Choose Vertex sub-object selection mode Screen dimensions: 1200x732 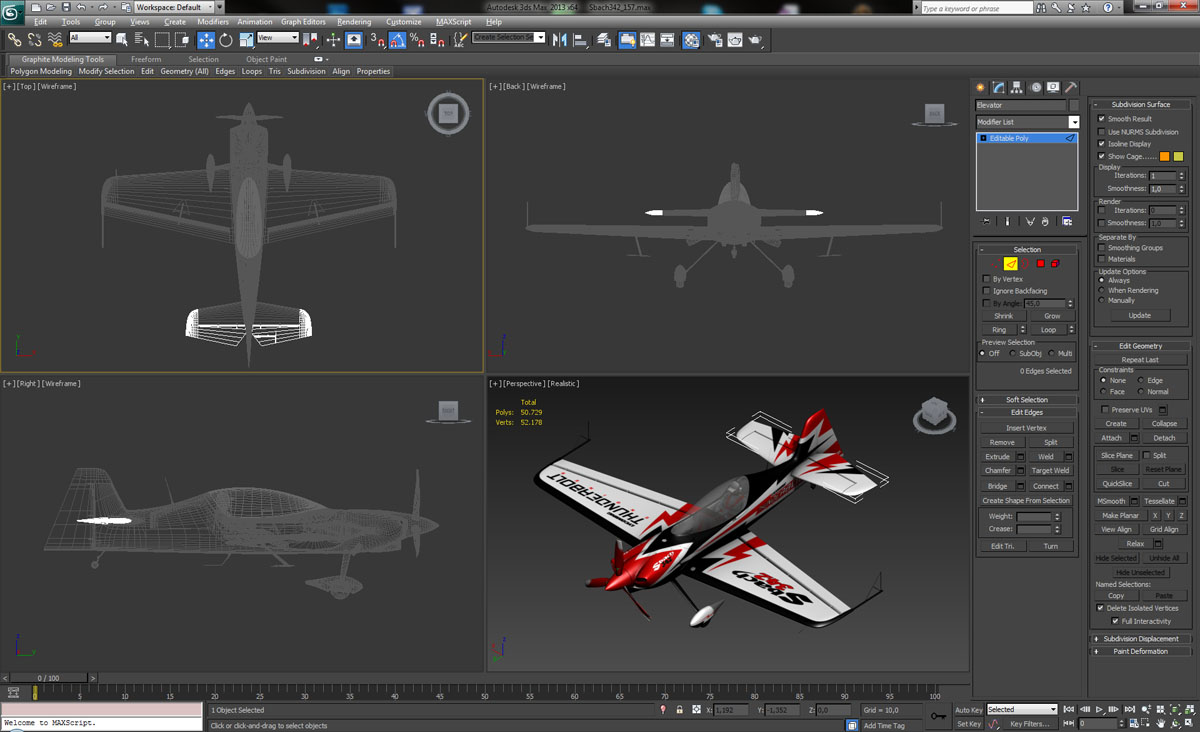(996, 263)
